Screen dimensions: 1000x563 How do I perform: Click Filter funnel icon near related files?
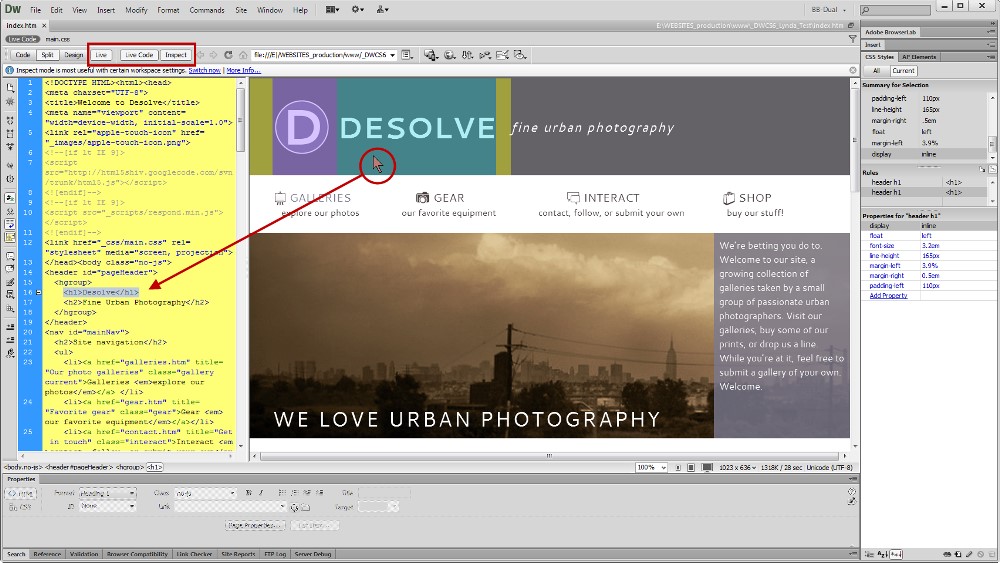point(853,39)
